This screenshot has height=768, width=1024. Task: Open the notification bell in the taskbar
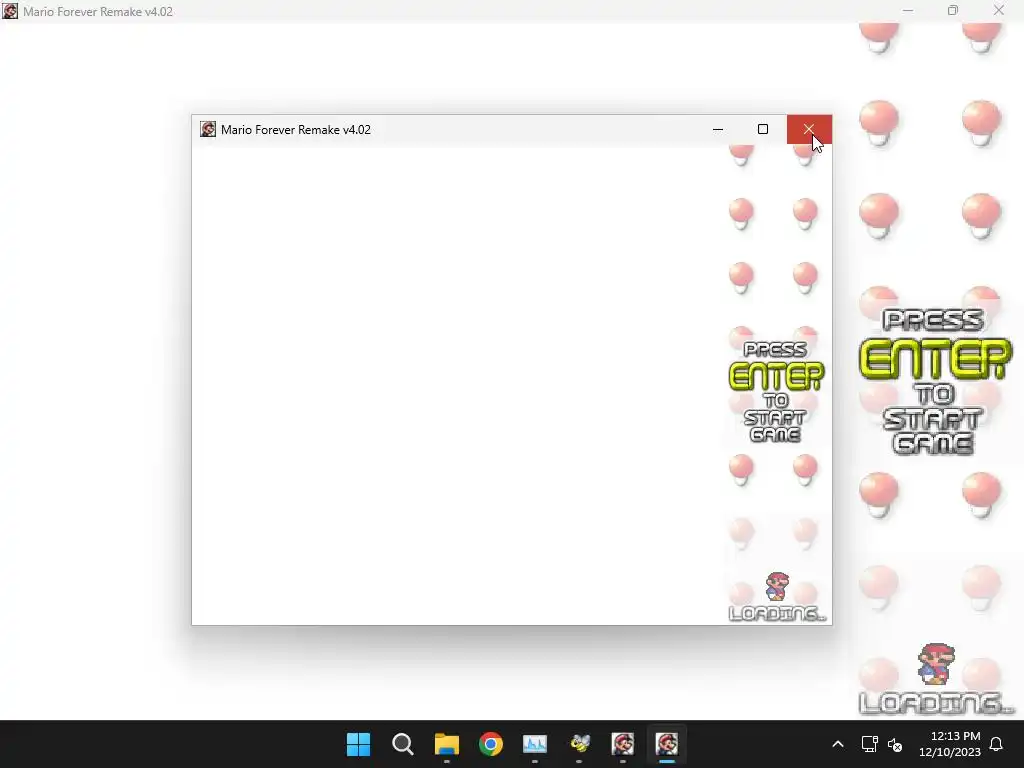(x=997, y=744)
